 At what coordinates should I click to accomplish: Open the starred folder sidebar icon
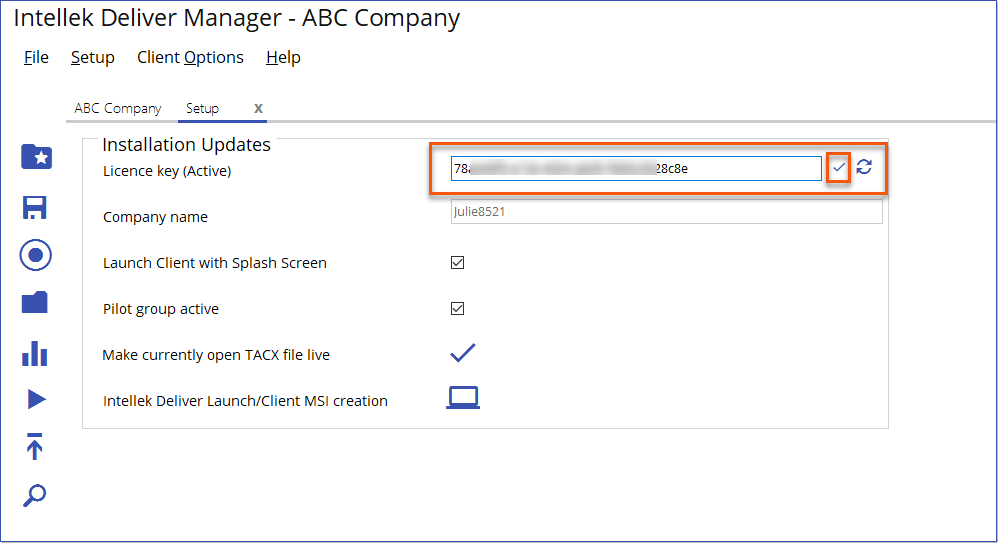tap(36, 157)
